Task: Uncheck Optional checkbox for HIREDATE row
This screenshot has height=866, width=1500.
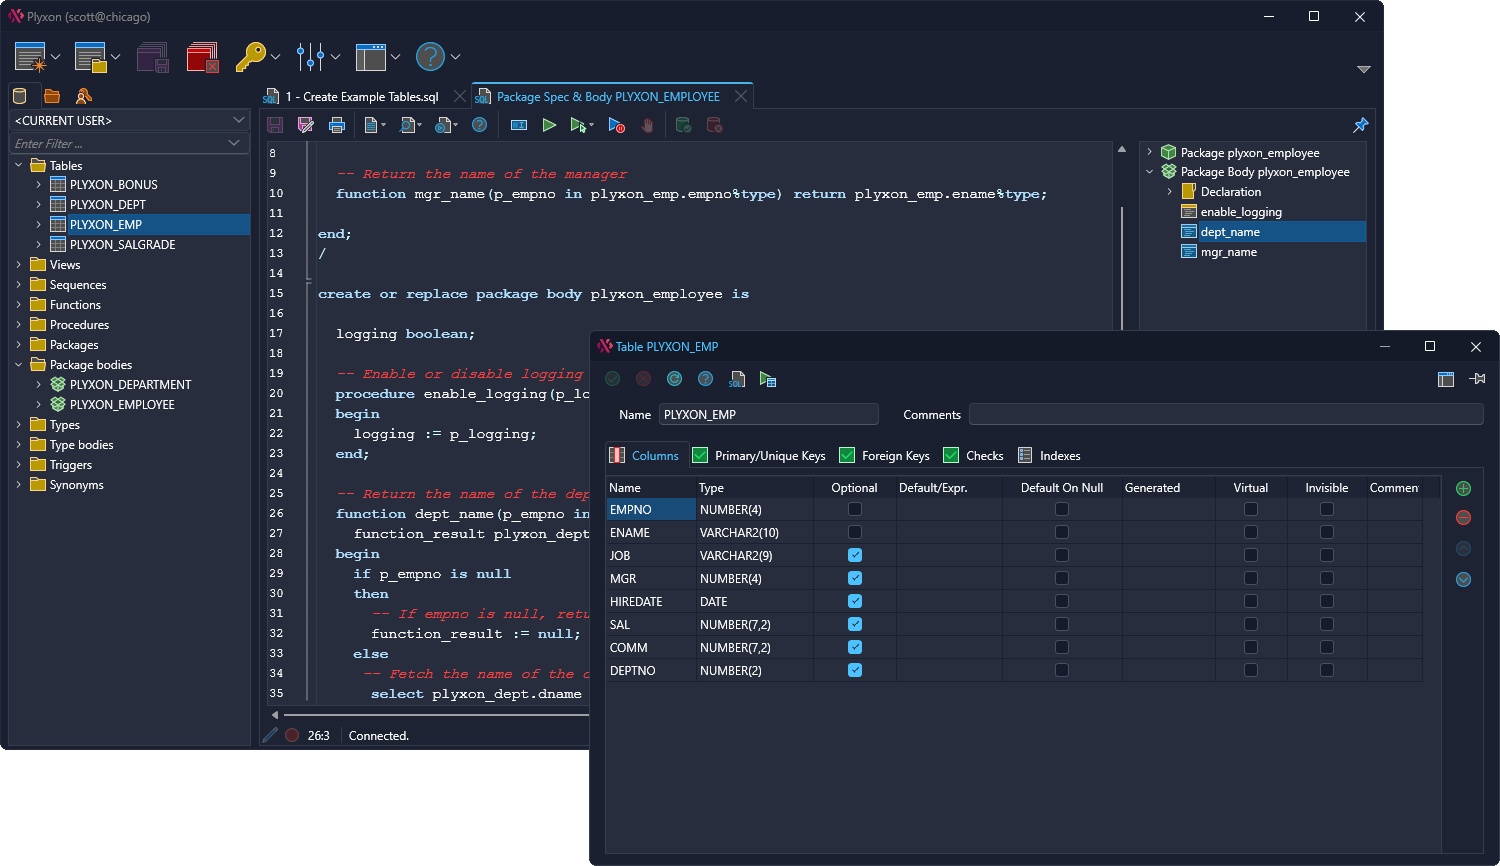Action: pyautogui.click(x=855, y=601)
